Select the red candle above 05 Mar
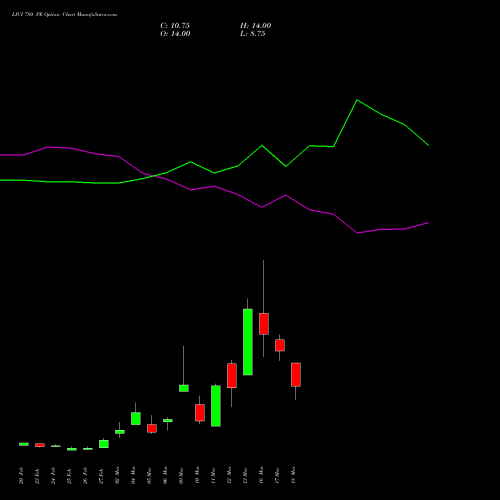 [152, 428]
